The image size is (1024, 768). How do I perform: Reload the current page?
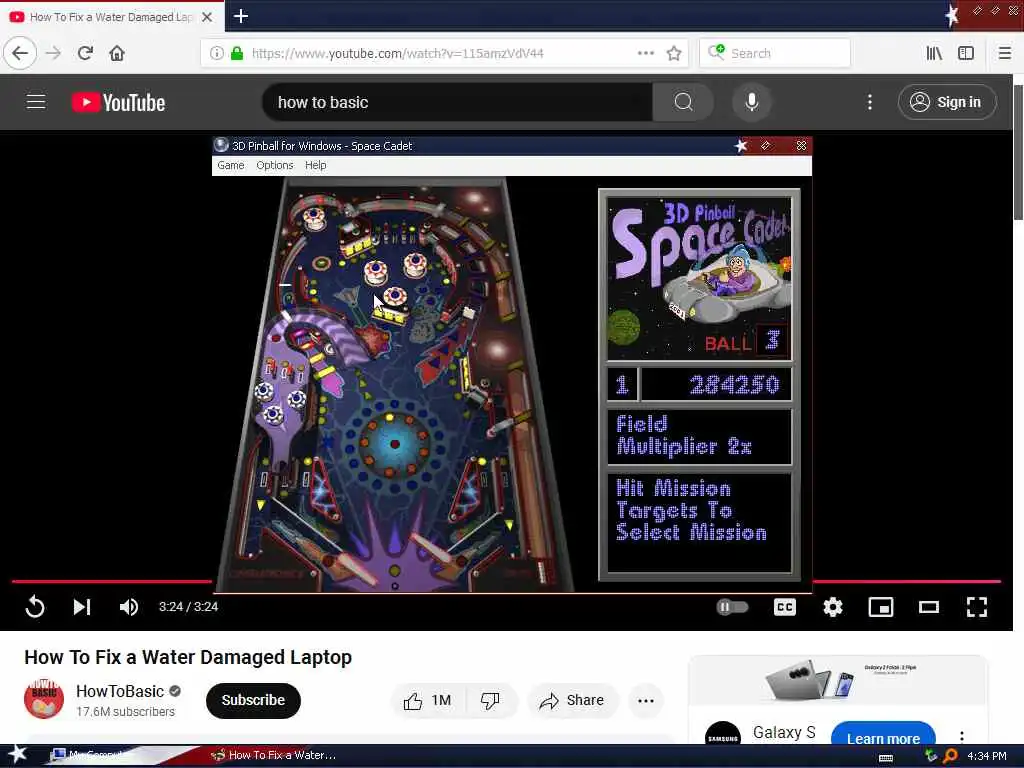click(x=85, y=53)
